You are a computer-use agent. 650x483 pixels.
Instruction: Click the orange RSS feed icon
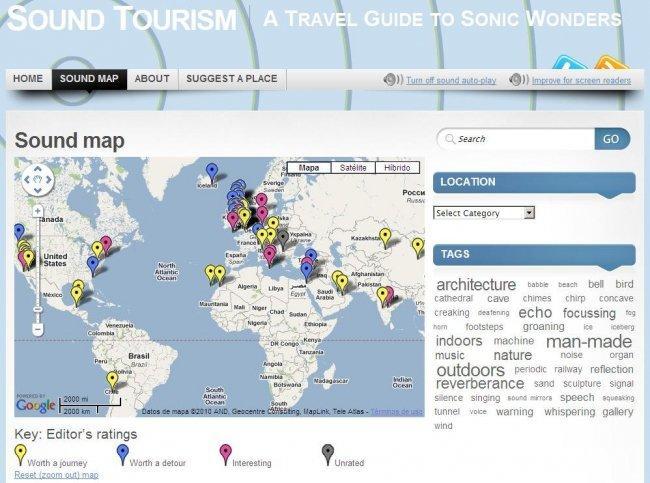(611, 62)
